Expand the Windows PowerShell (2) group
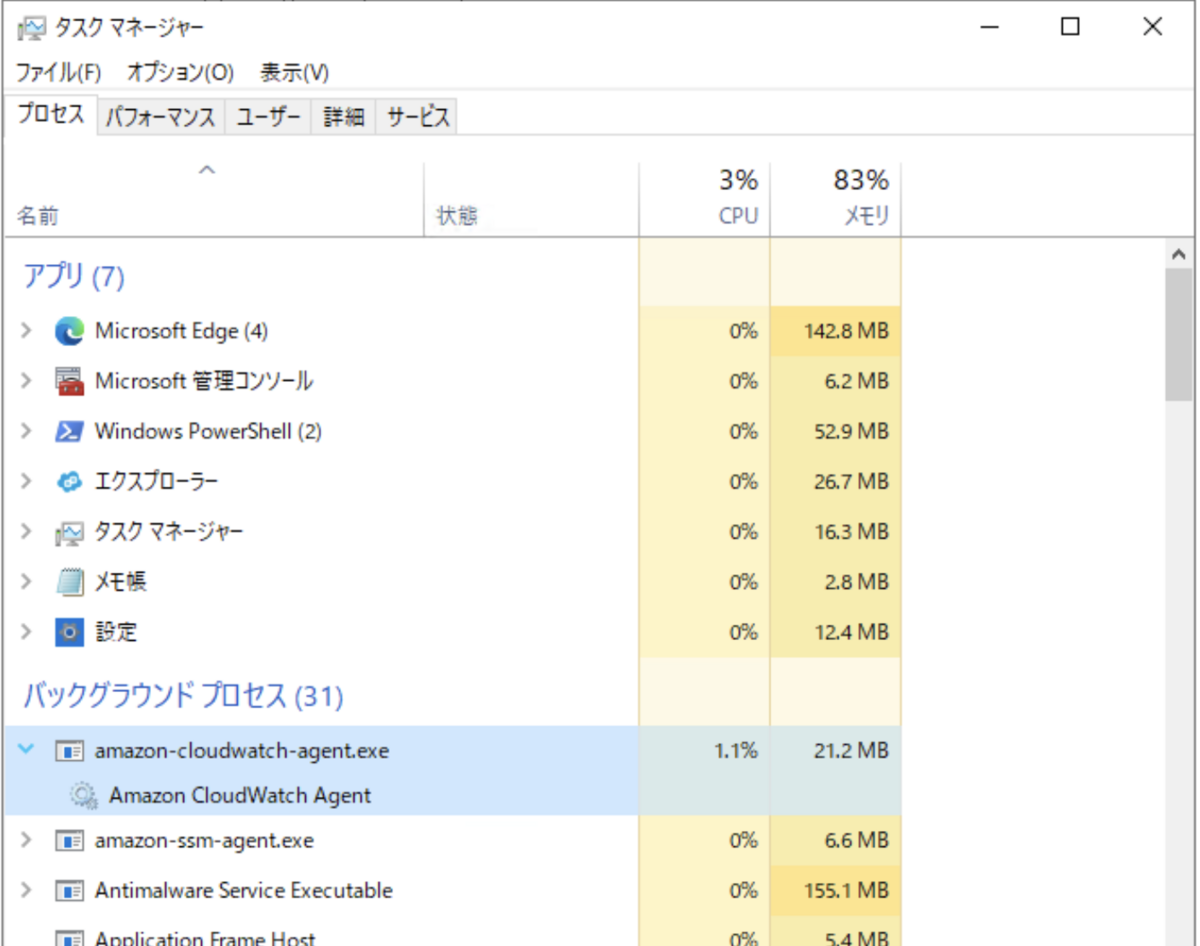Viewport: 1200px width, 946px height. point(26,432)
